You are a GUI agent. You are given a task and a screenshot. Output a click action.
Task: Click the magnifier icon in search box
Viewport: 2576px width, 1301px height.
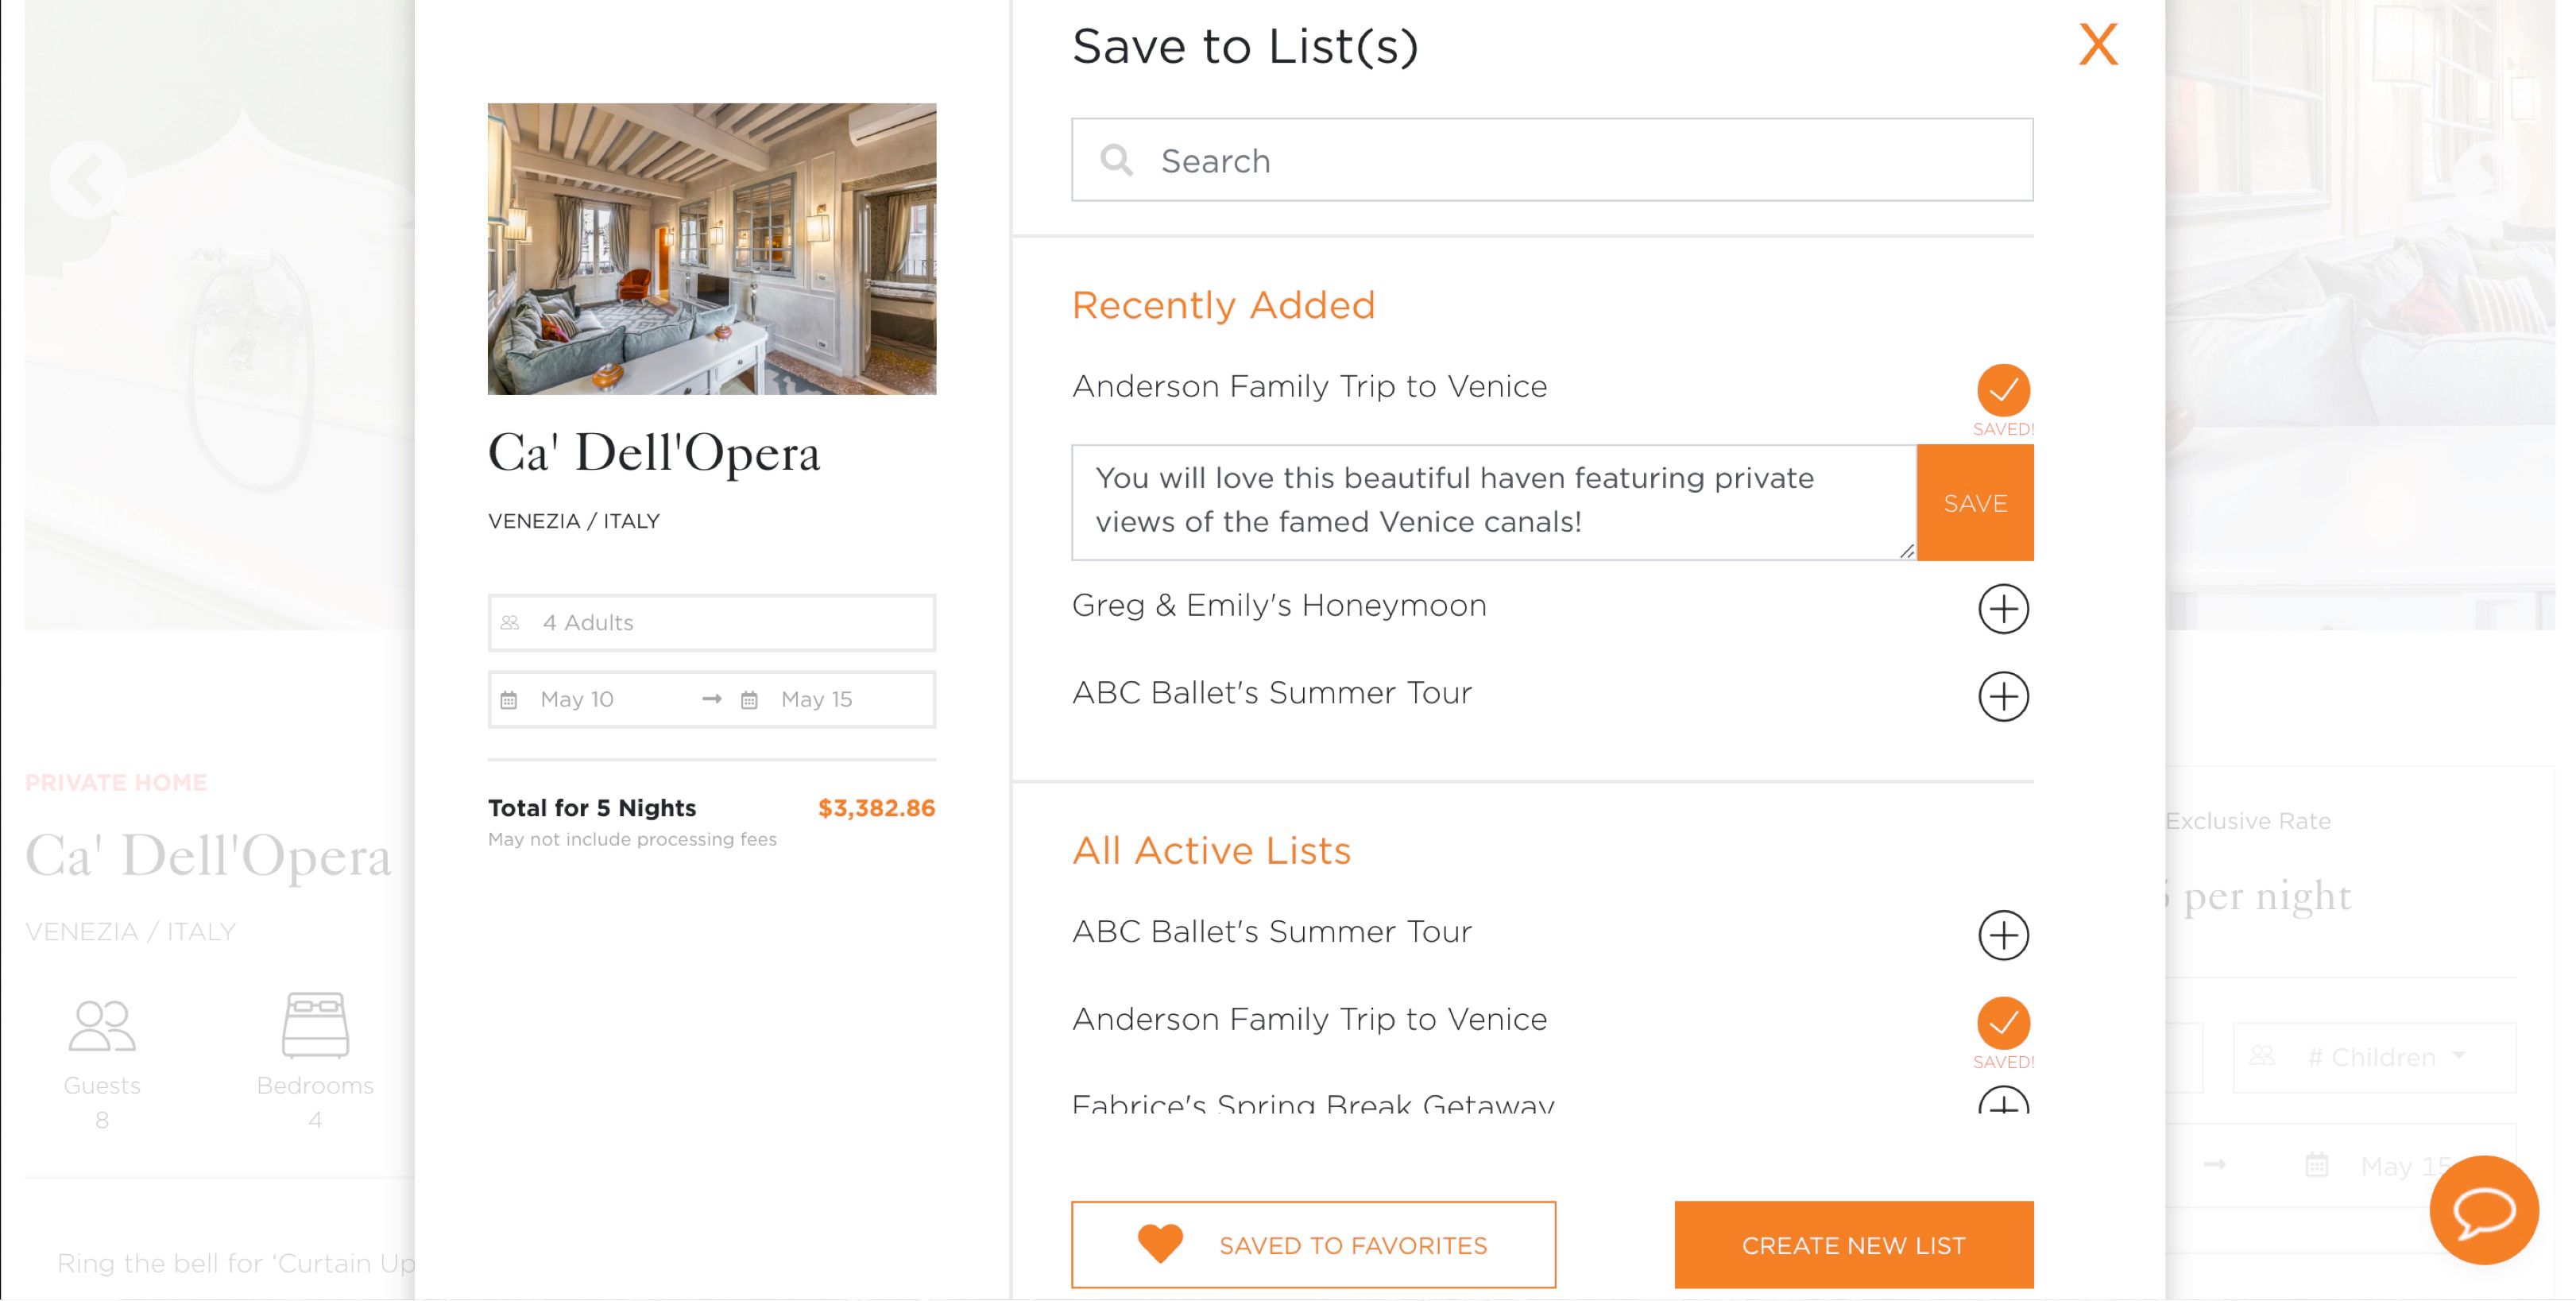point(1116,160)
